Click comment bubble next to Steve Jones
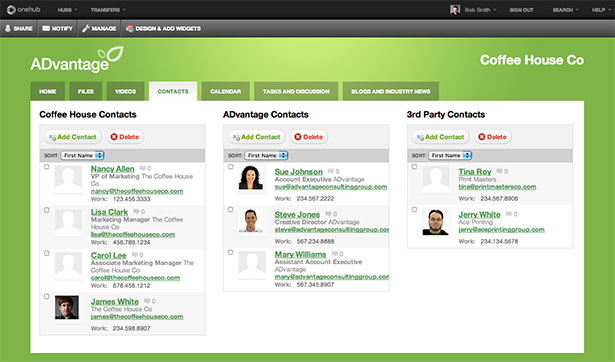 328,214
